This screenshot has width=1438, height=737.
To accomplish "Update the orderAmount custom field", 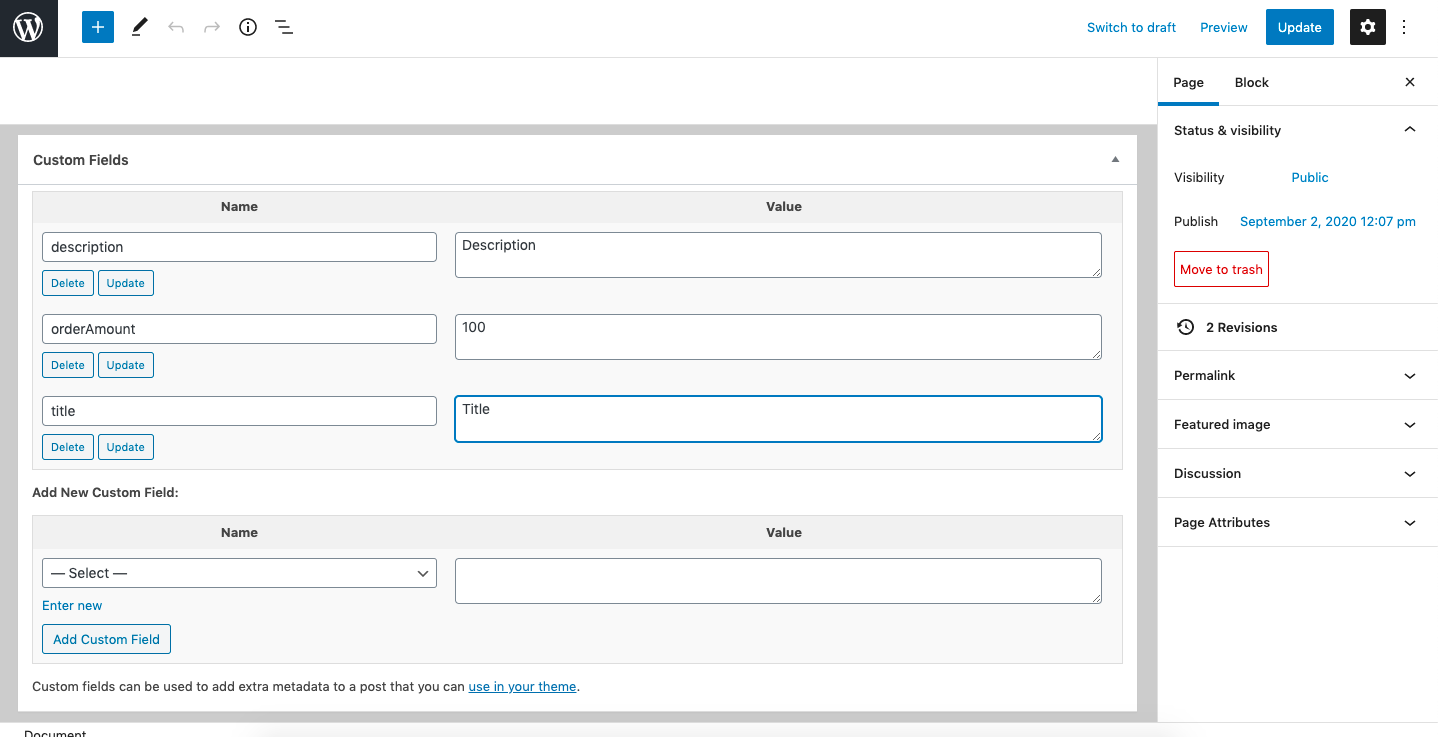I will click(x=126, y=365).
